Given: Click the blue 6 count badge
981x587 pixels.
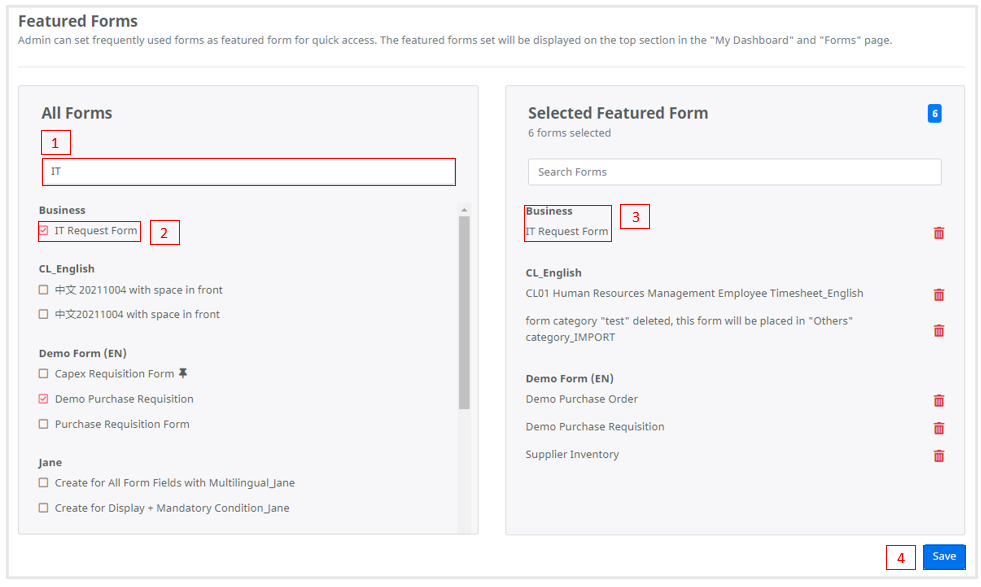Looking at the screenshot, I should (x=934, y=113).
